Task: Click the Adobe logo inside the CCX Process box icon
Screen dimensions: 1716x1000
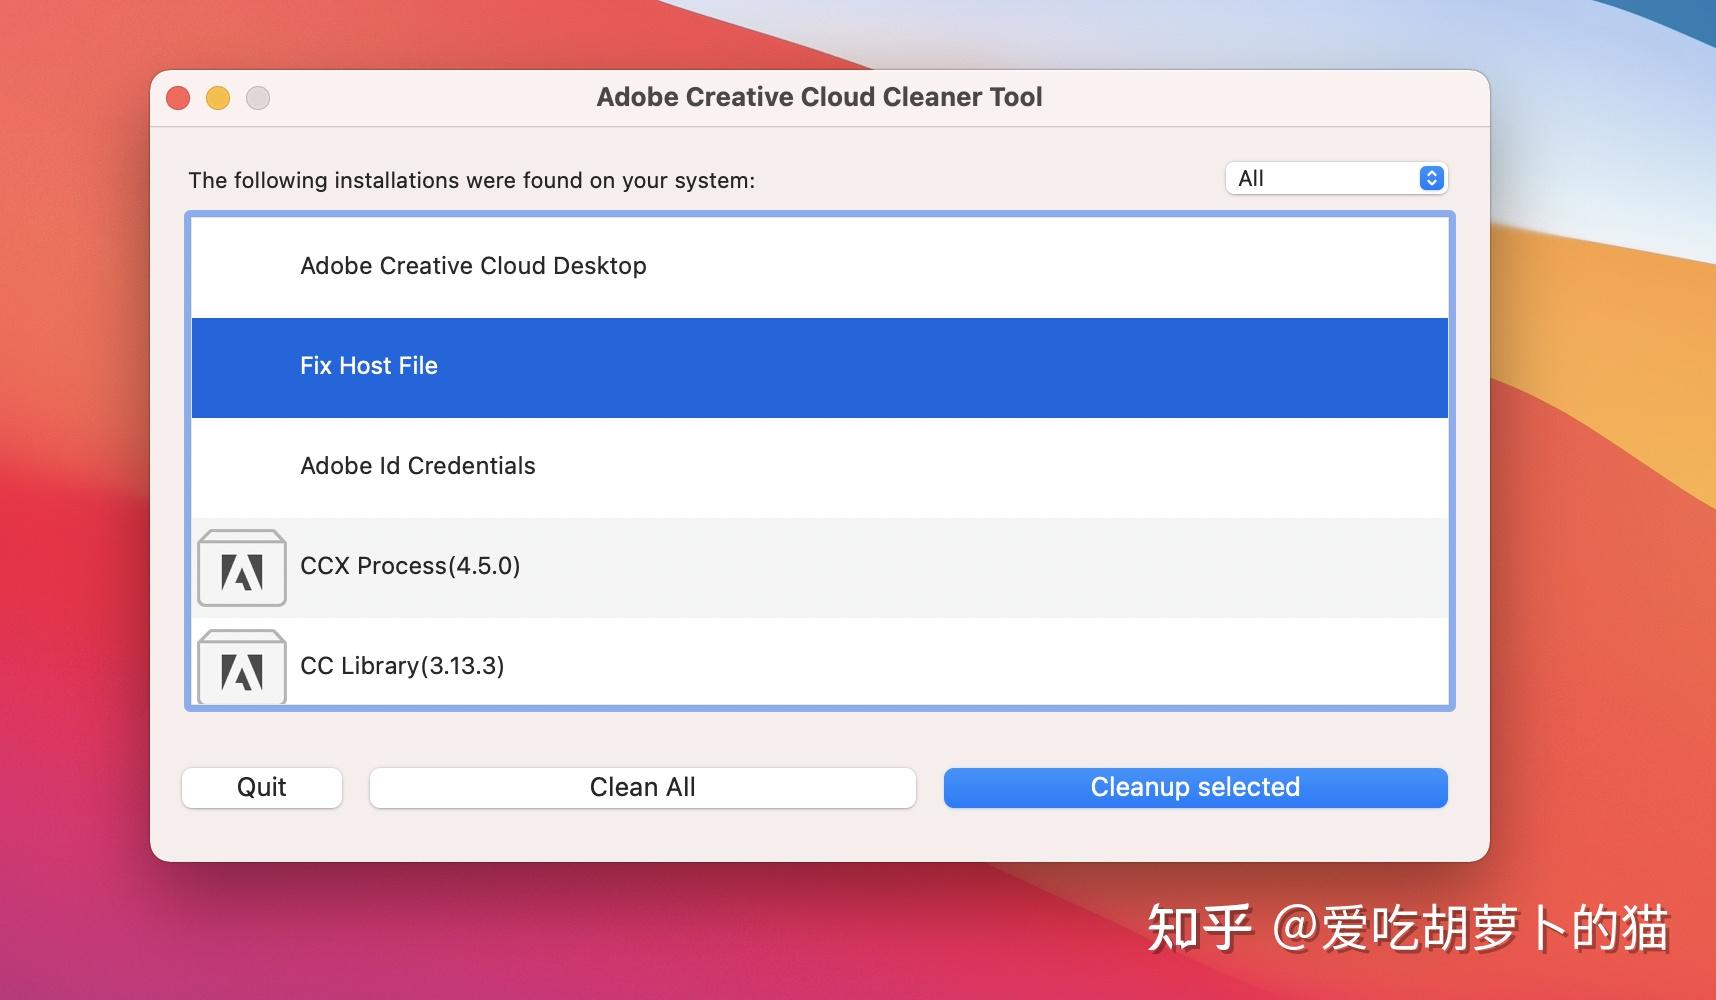Action: (x=241, y=572)
